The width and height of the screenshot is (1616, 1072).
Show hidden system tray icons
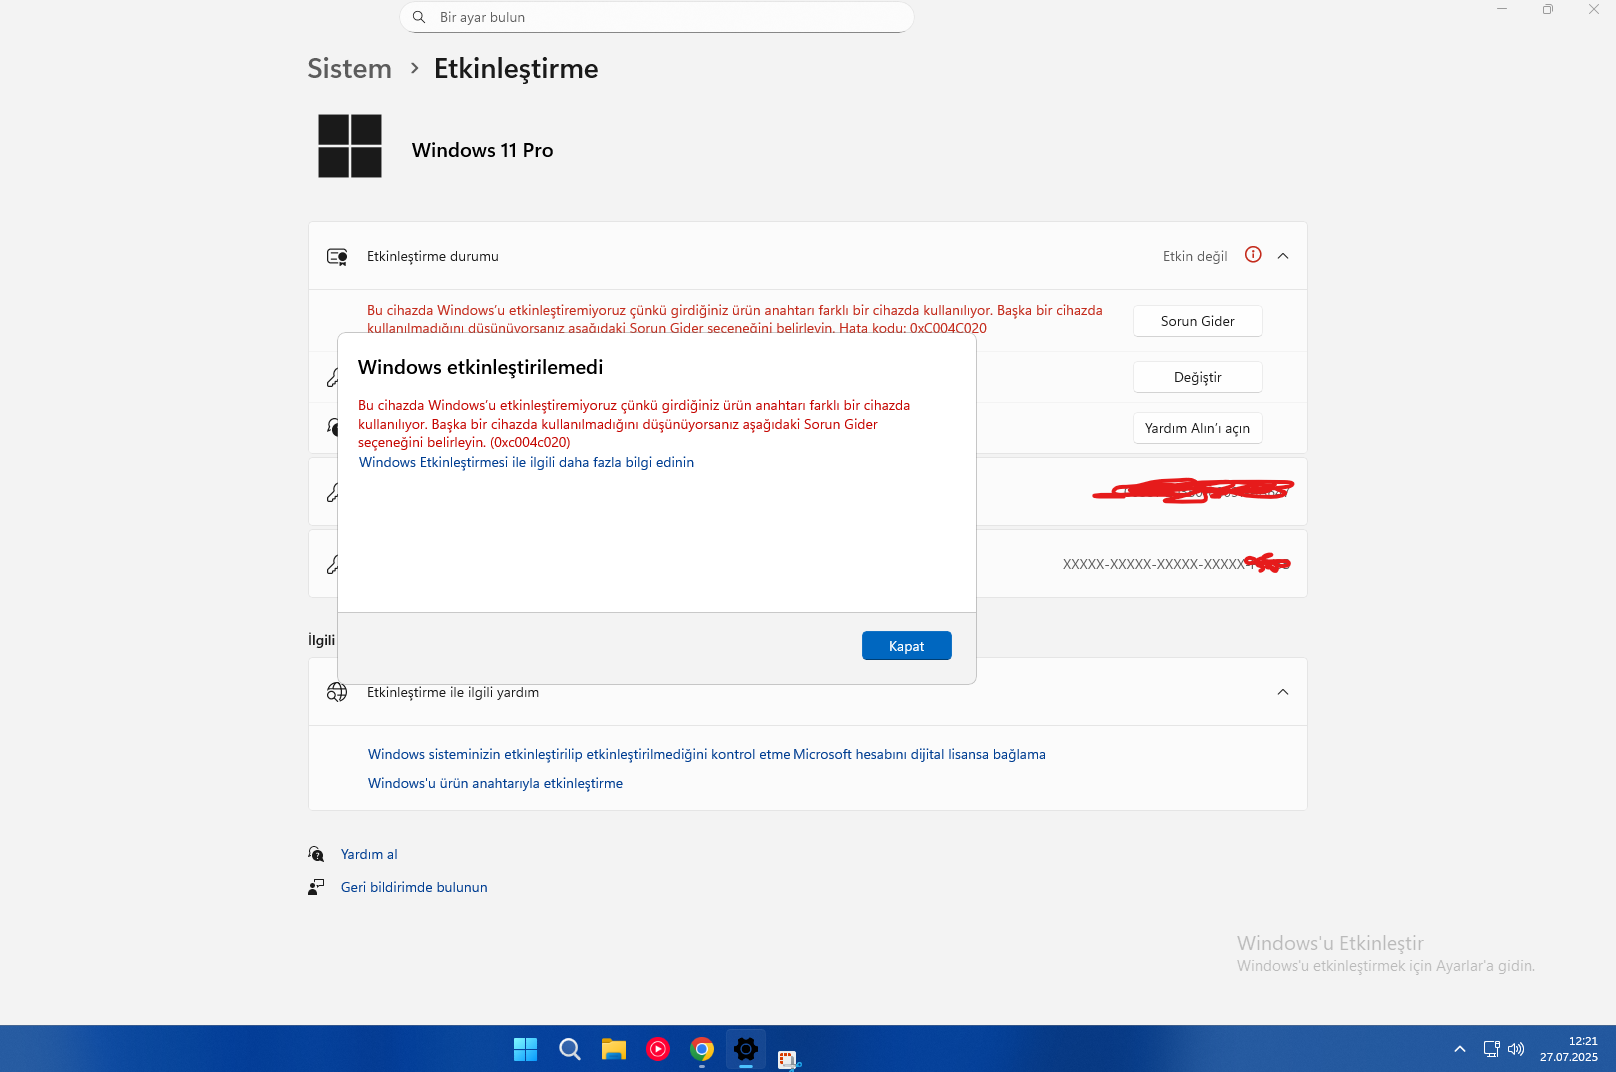1460,1049
